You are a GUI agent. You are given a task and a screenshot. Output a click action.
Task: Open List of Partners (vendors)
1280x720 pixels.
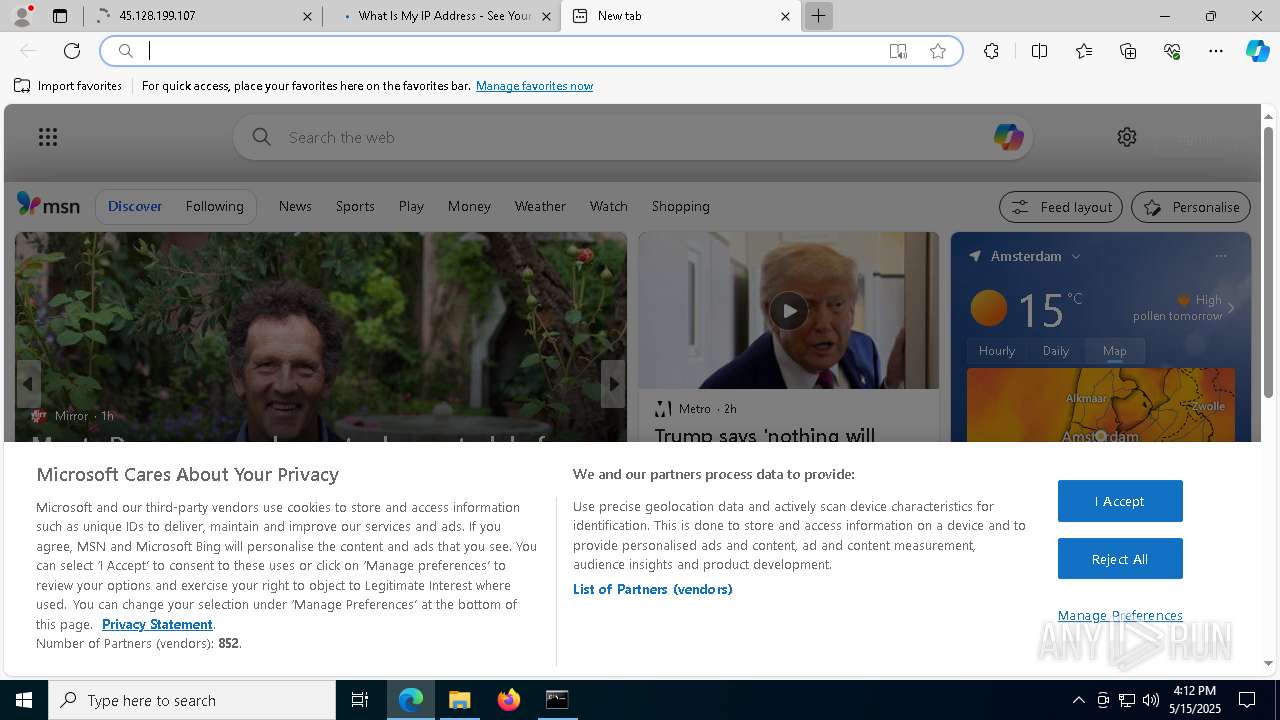653,589
